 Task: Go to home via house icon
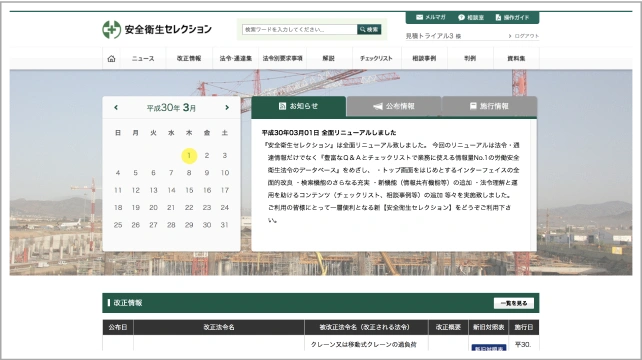111,59
